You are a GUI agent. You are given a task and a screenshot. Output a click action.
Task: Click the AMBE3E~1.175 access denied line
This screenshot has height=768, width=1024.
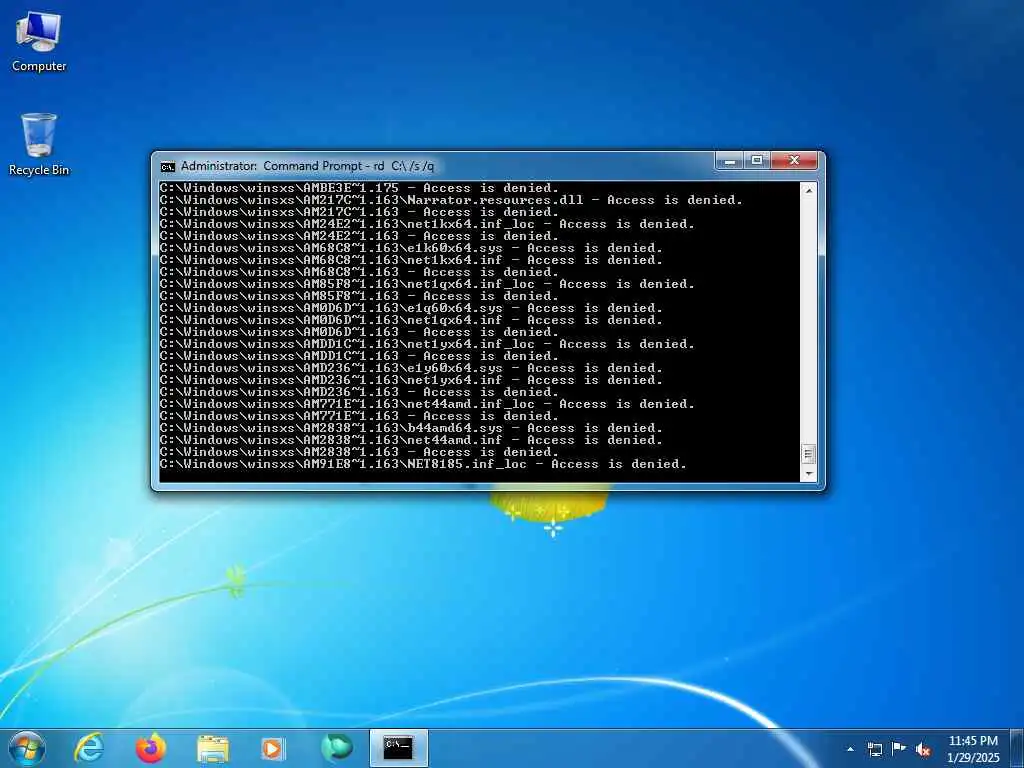[359, 188]
